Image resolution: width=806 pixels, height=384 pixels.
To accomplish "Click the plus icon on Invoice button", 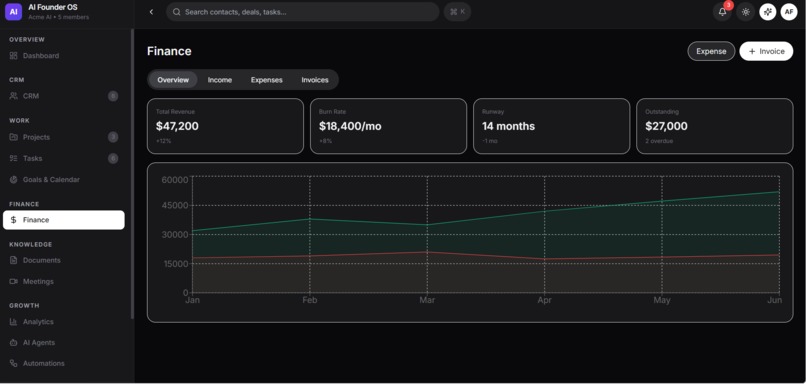I will coord(752,51).
